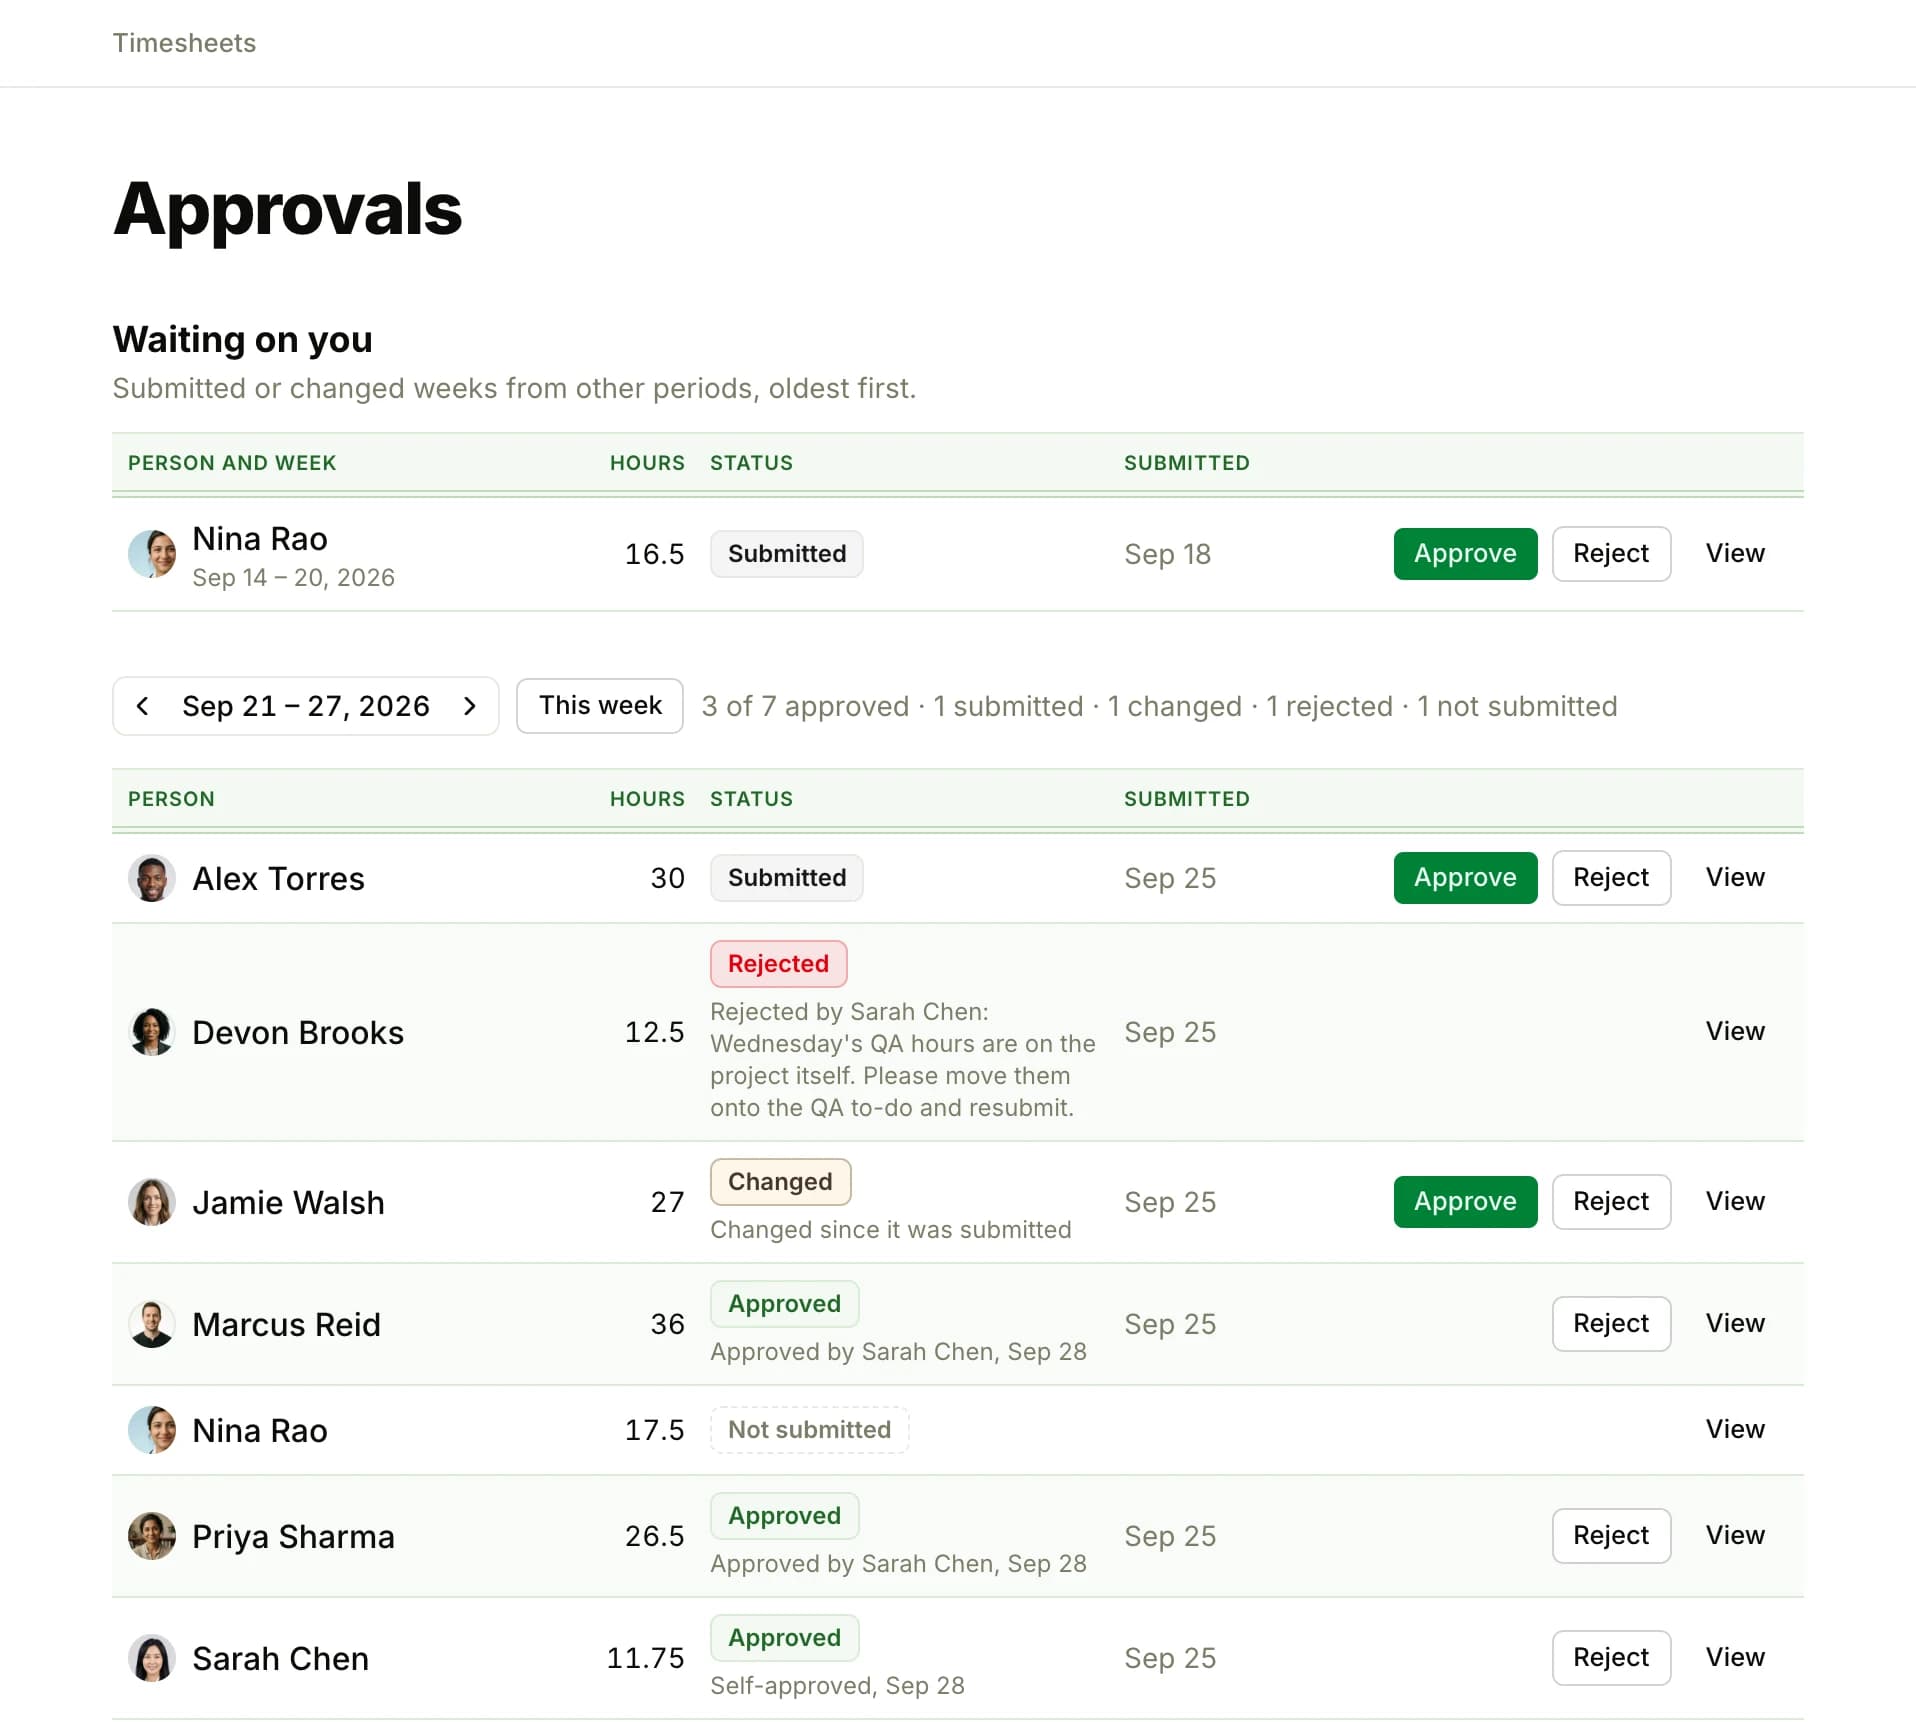Click Marcus Reid's avatar
Viewport: 1916px width, 1722px height.
(152, 1324)
